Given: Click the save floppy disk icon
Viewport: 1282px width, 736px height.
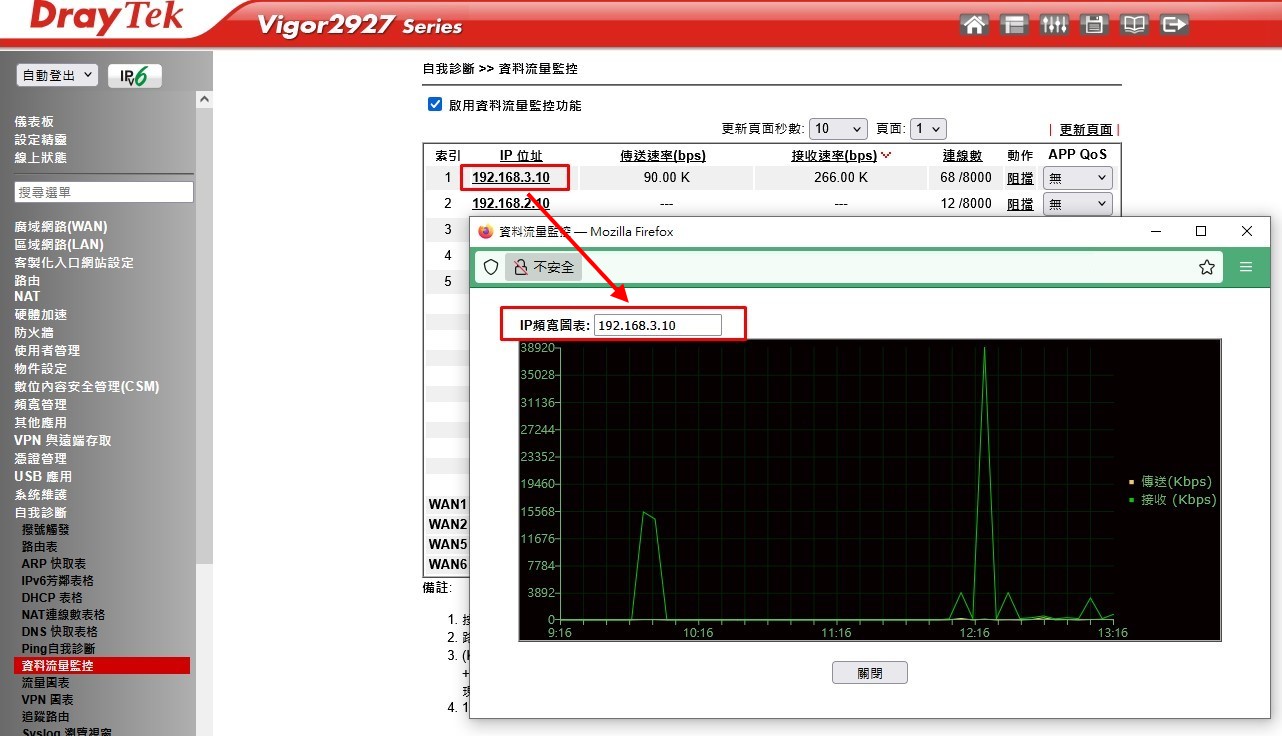Looking at the screenshot, I should click(x=1094, y=25).
